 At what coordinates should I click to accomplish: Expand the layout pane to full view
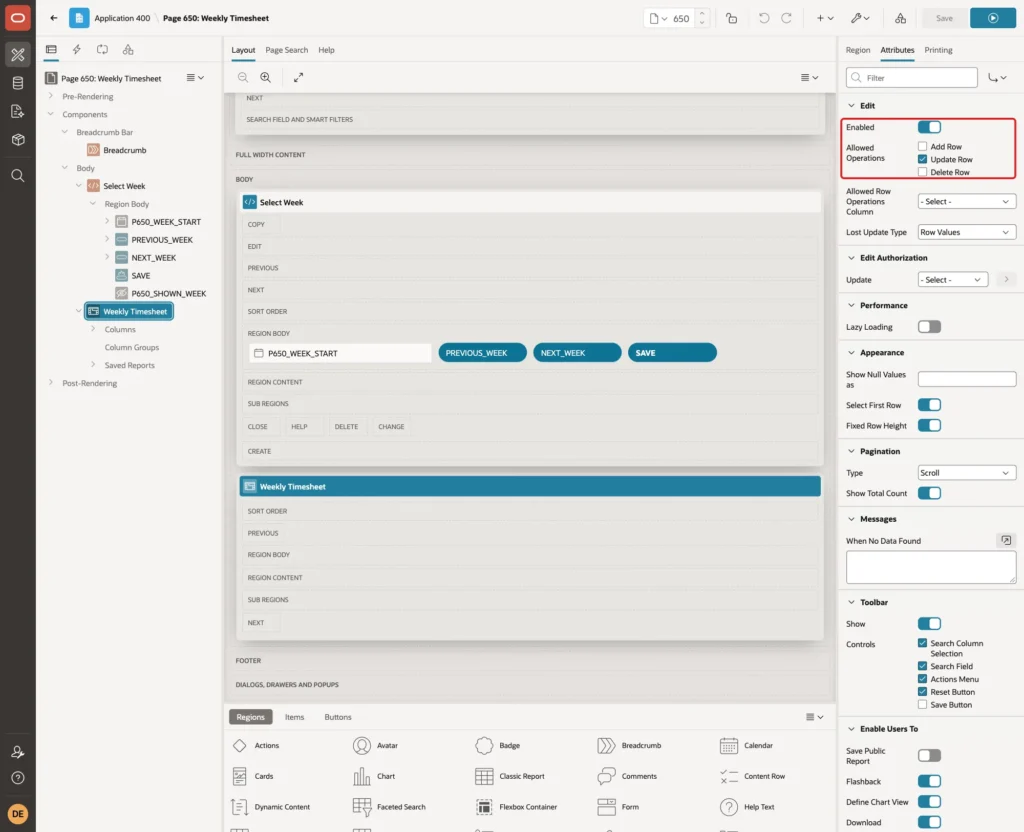pos(298,77)
